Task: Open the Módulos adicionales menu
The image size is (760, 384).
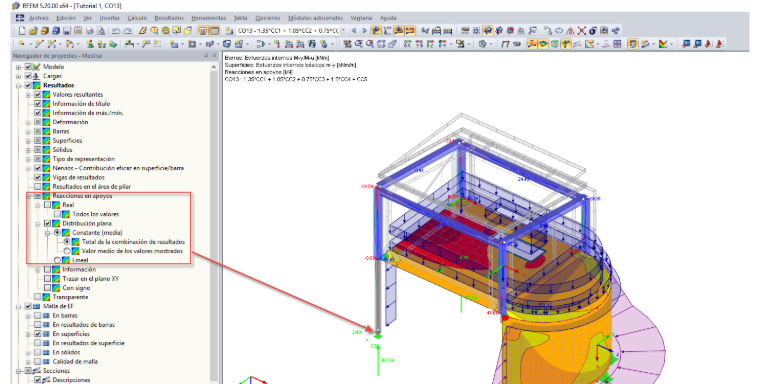Action: pyautogui.click(x=315, y=18)
